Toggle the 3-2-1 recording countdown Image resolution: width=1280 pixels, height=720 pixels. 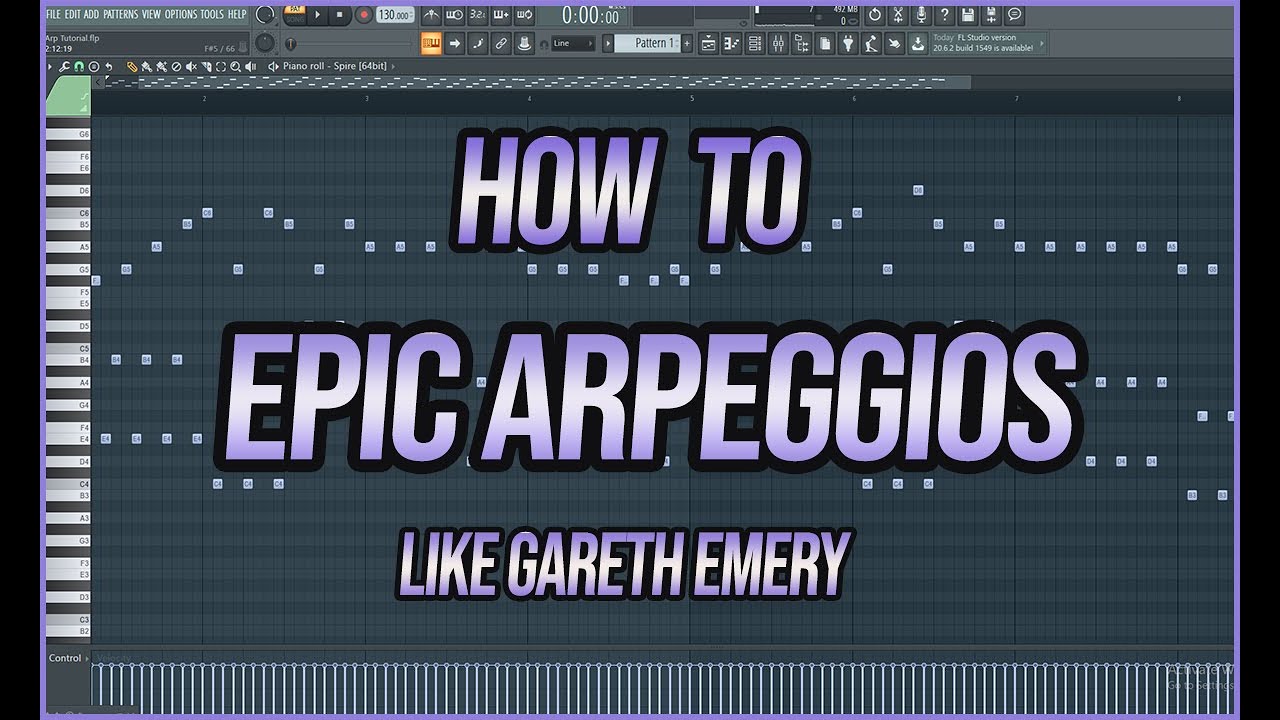click(x=478, y=14)
